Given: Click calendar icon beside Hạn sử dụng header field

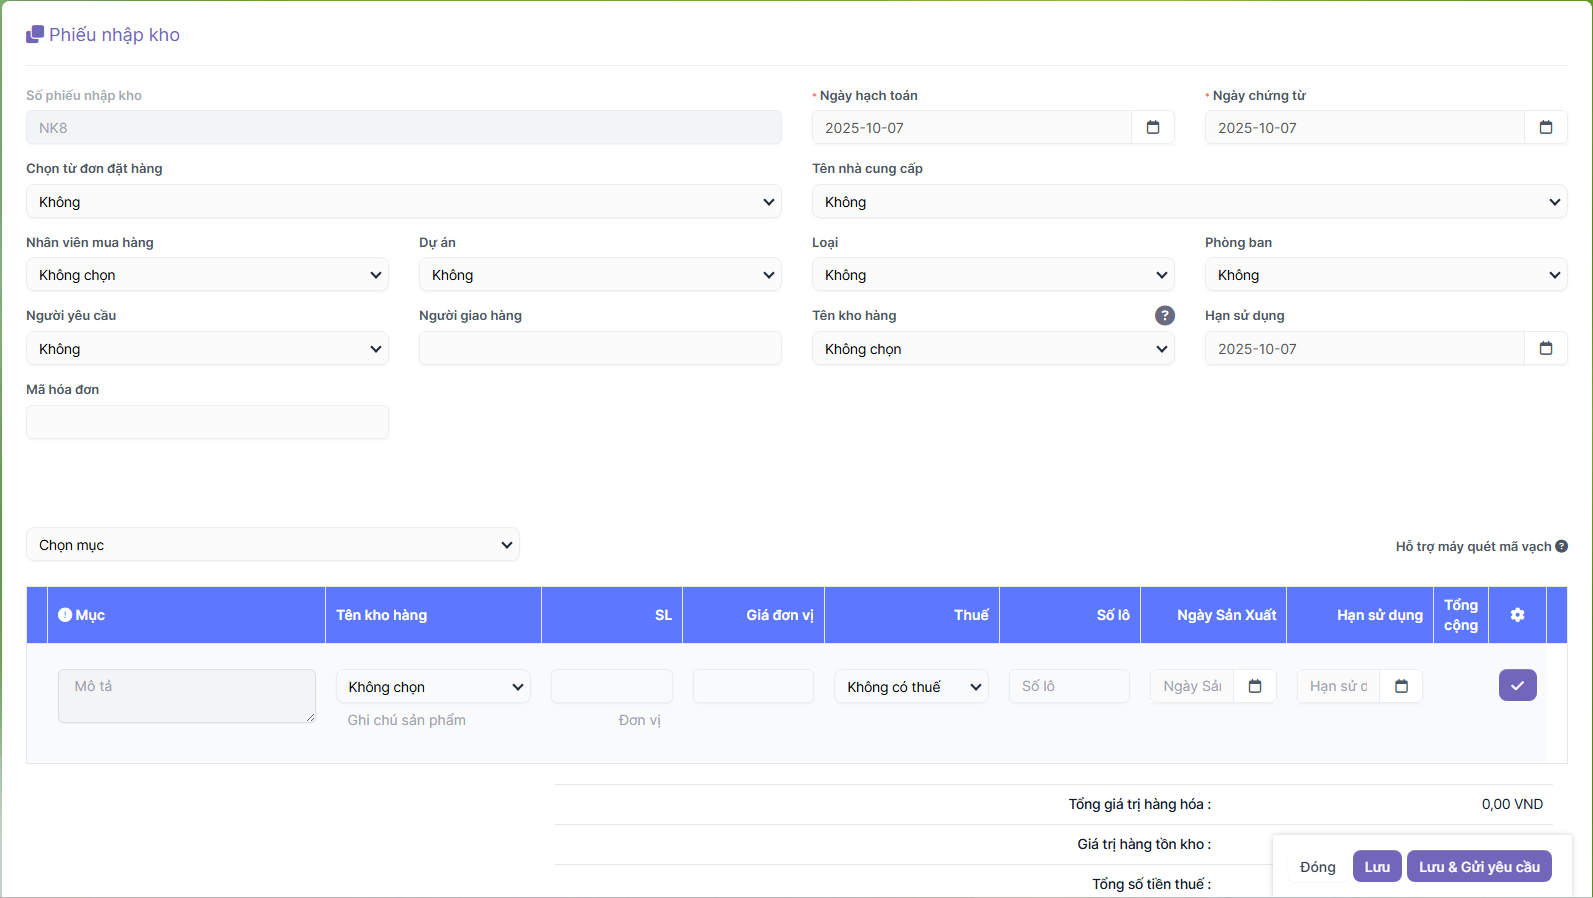Looking at the screenshot, I should pos(1545,349).
